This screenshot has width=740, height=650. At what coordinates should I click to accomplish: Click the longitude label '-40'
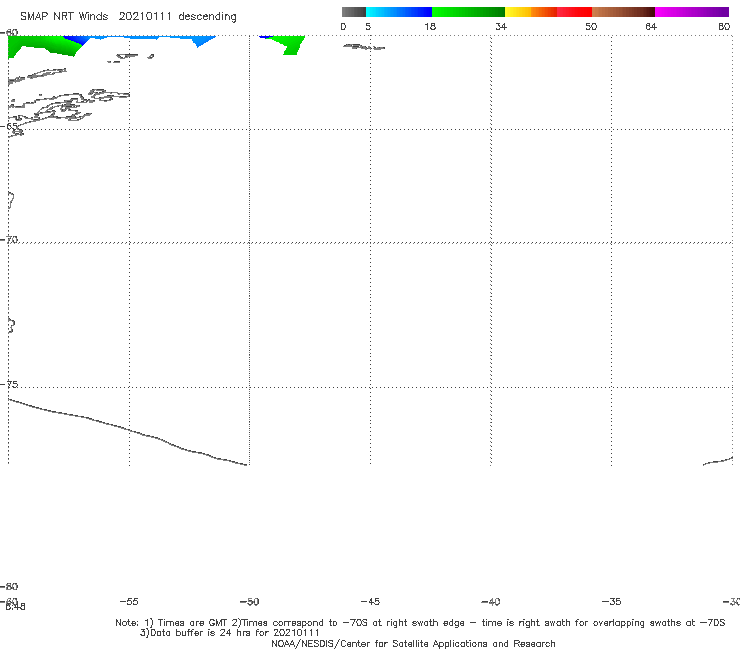tap(491, 602)
